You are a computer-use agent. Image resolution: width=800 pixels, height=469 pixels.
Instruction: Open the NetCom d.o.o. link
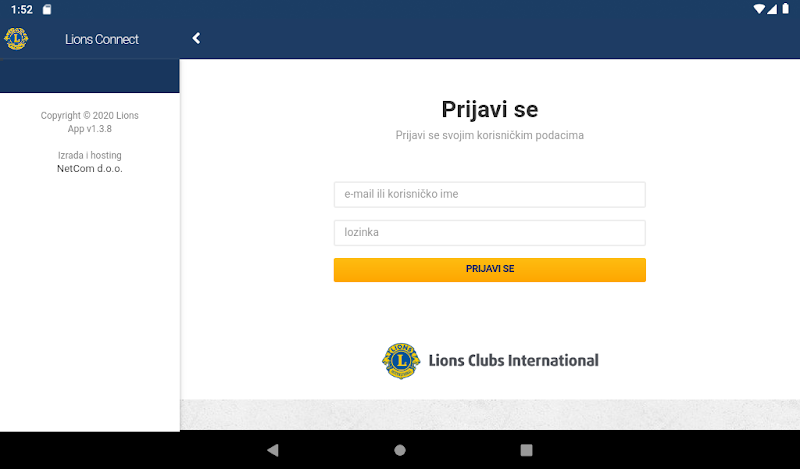(x=90, y=168)
